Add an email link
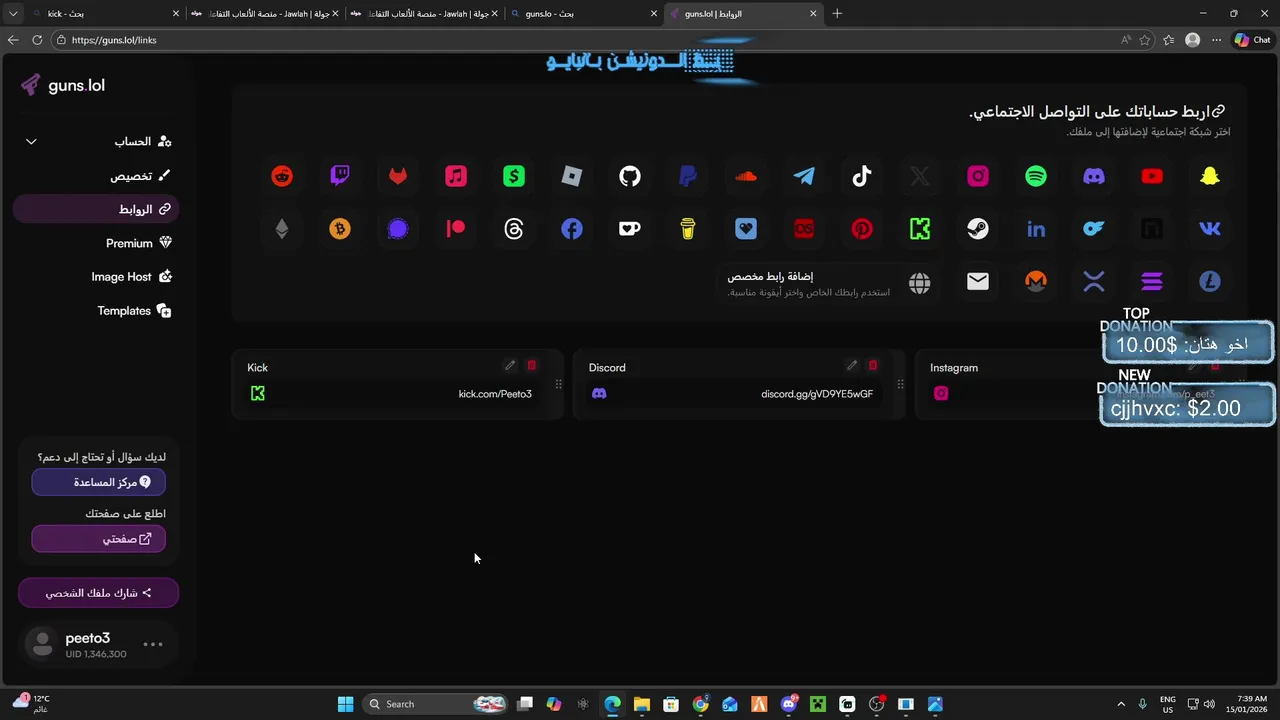This screenshot has height=720, width=1280. [978, 282]
